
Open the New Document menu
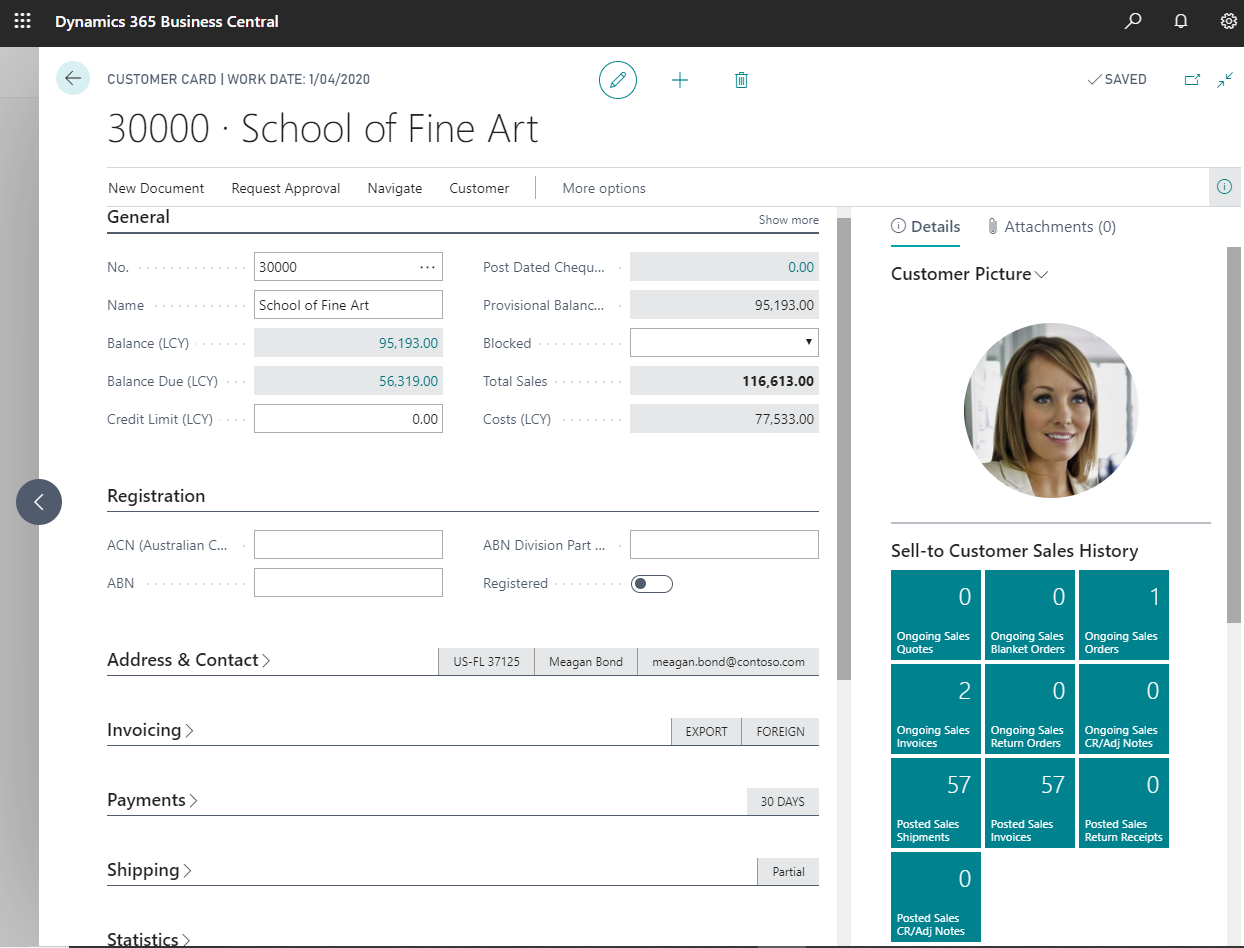[x=156, y=188]
